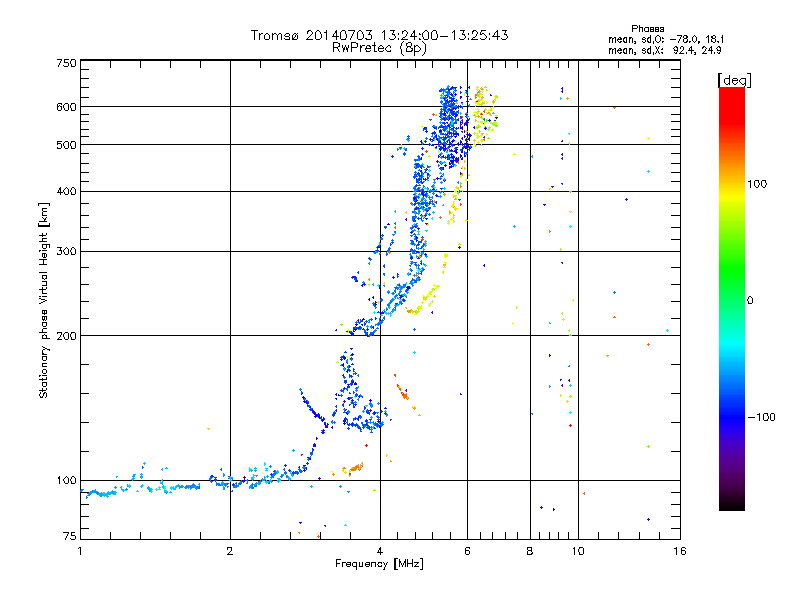Click the x-axis '16' tick label
Screen dimensions: 800x600
tap(680, 551)
